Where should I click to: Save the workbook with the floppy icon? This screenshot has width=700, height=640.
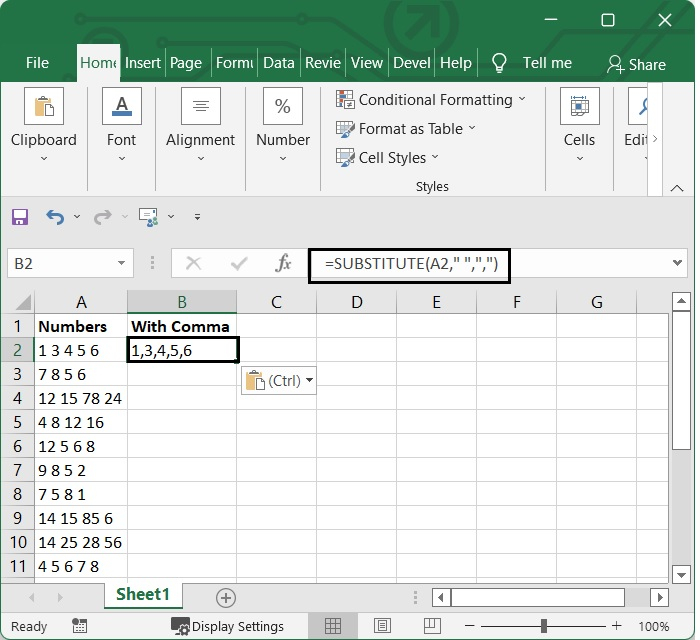point(20,217)
